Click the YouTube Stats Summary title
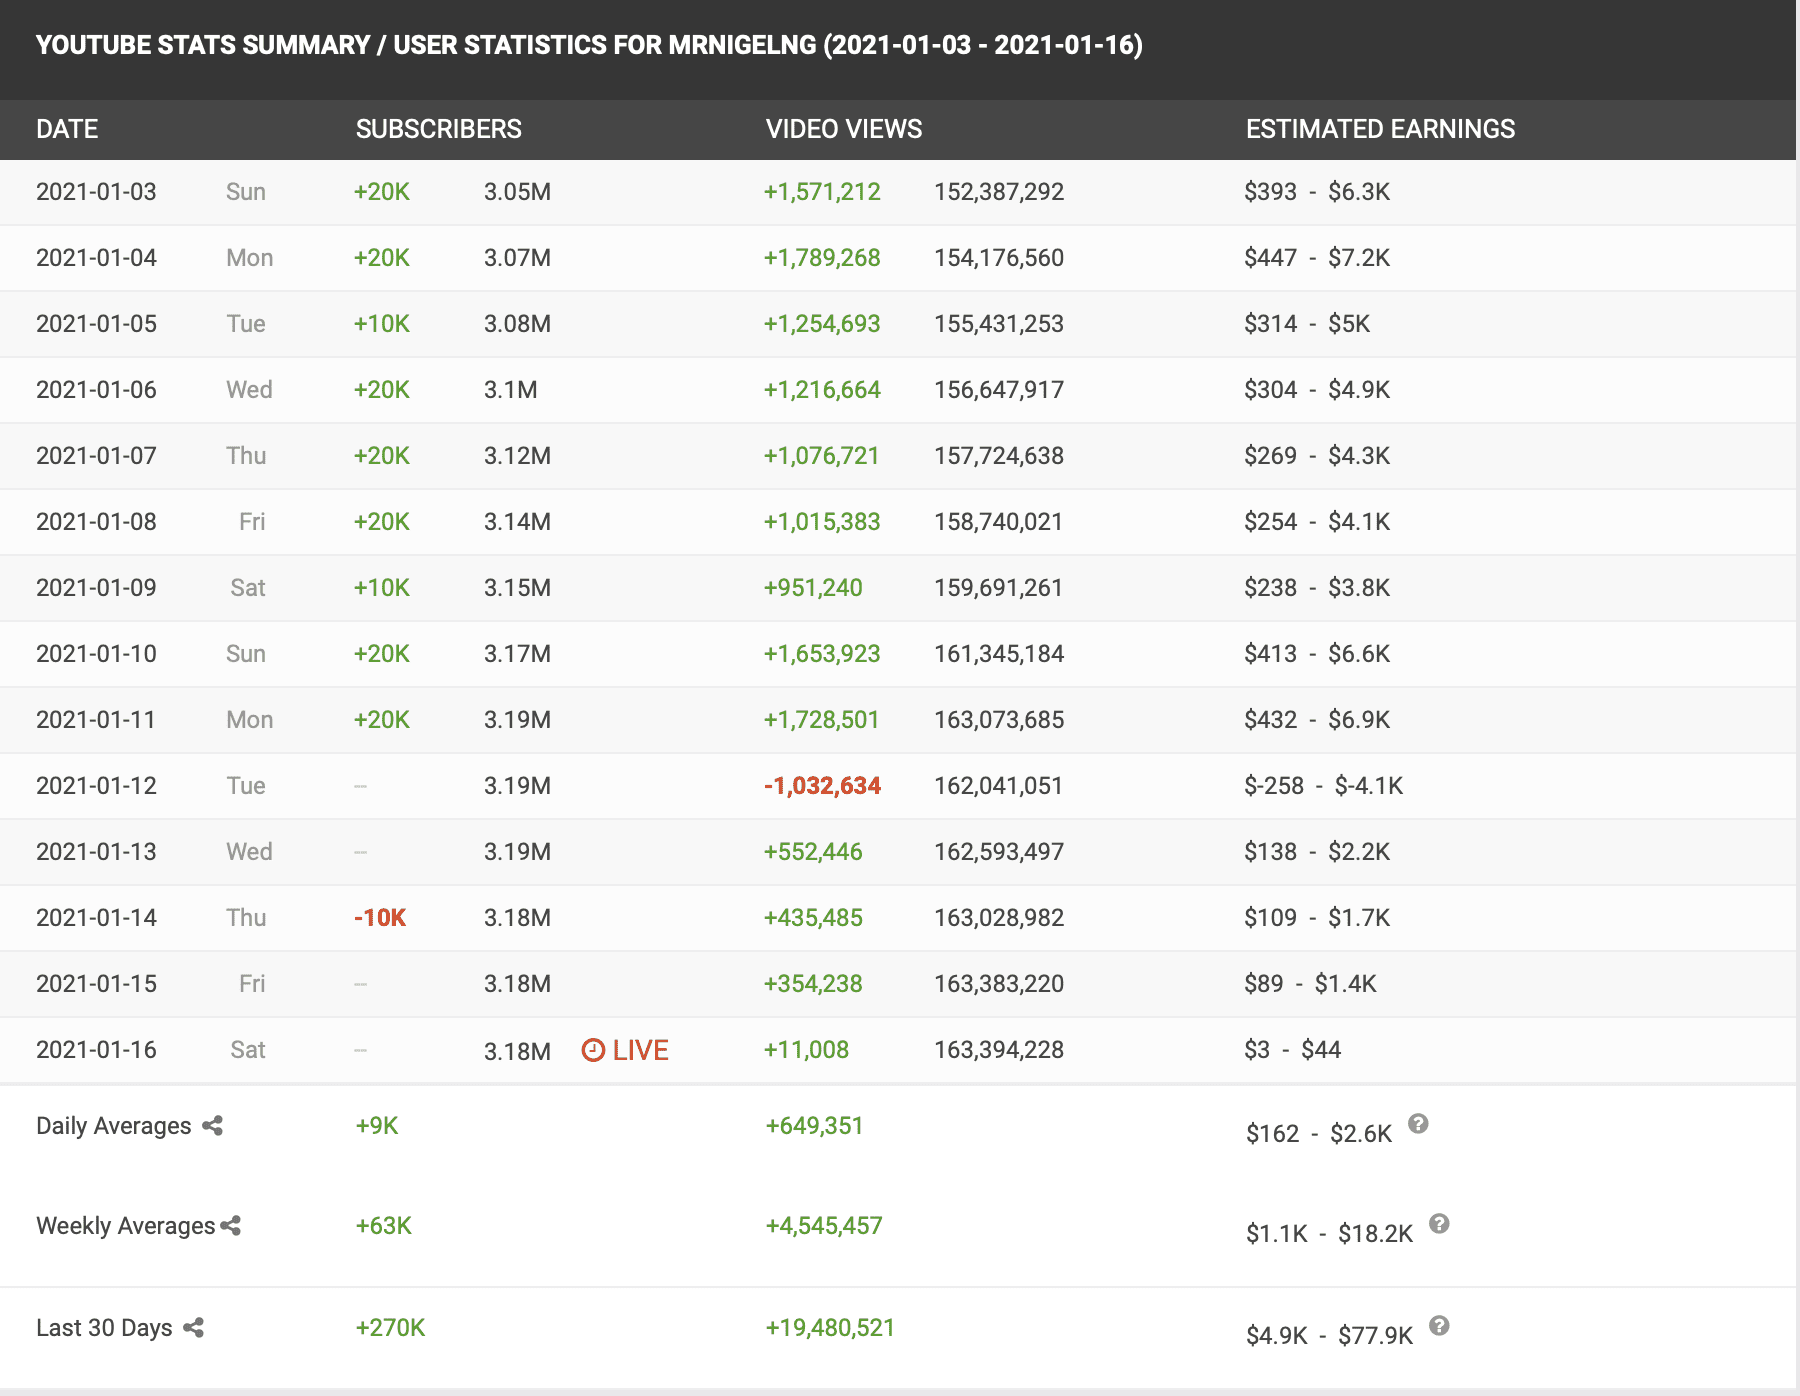Screen dimensions: 1800x1396 click(589, 45)
